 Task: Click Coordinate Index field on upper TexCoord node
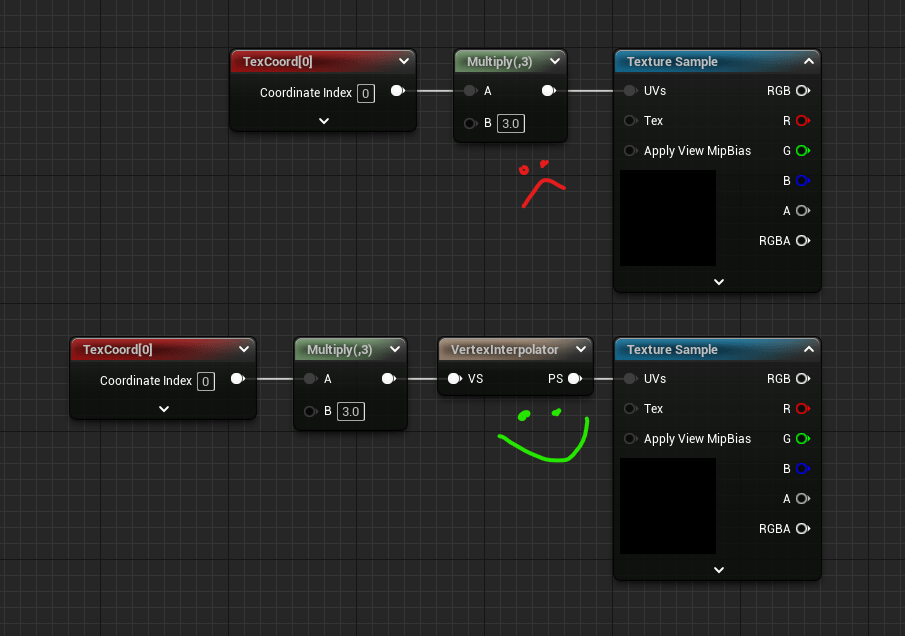point(366,93)
